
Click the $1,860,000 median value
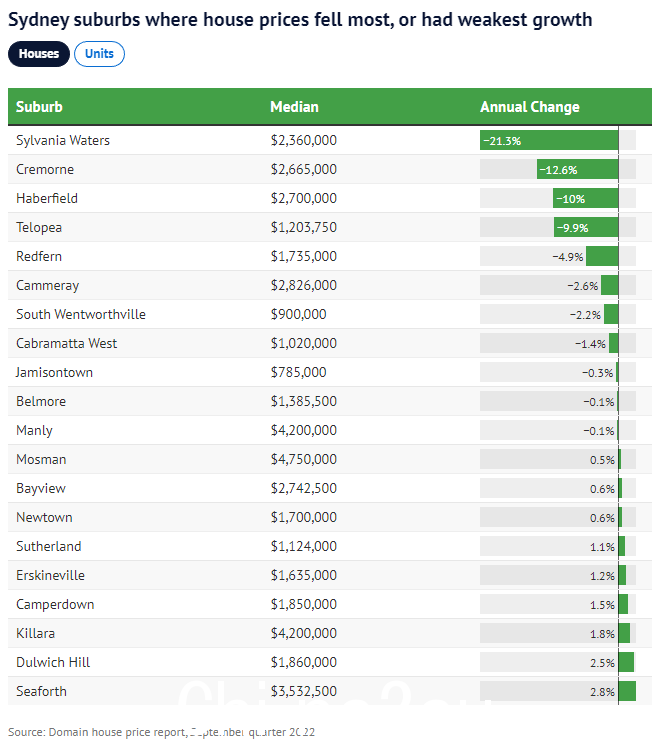[x=303, y=663]
